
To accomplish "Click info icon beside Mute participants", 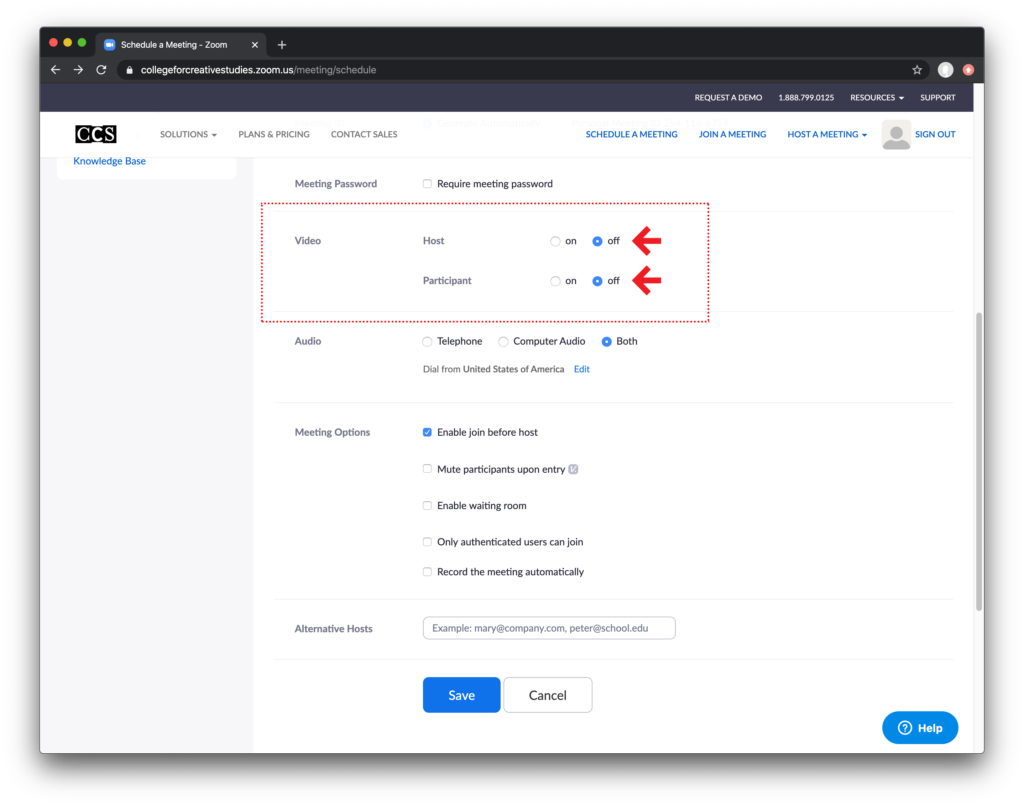I will 574,469.
